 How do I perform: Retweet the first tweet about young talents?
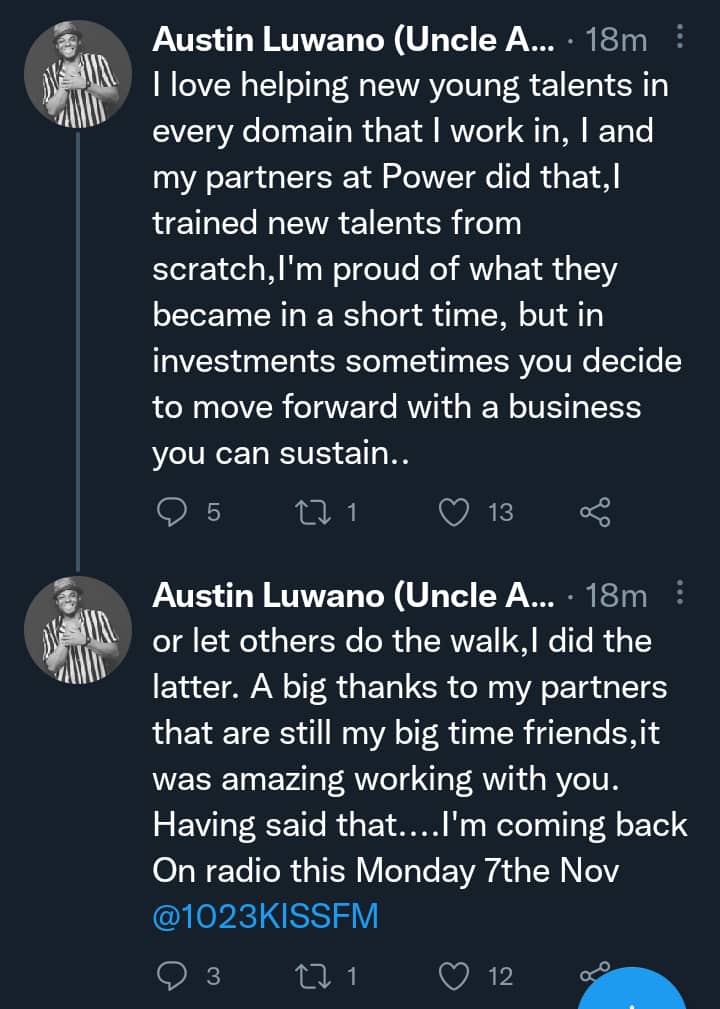(303, 512)
